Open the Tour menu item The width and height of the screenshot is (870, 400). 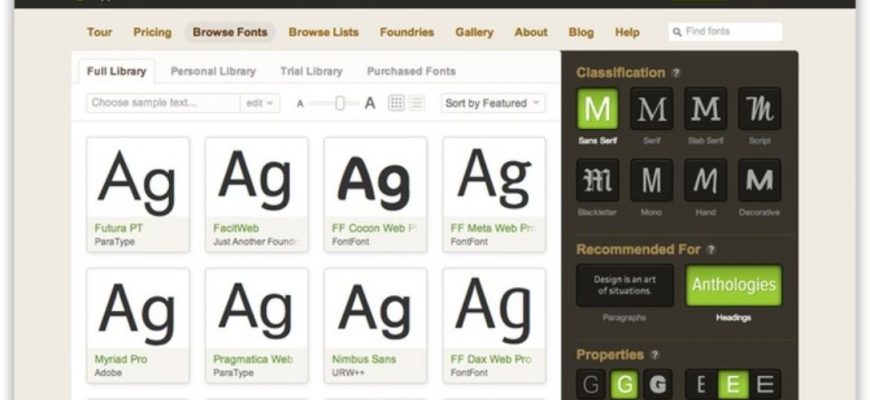[99, 32]
